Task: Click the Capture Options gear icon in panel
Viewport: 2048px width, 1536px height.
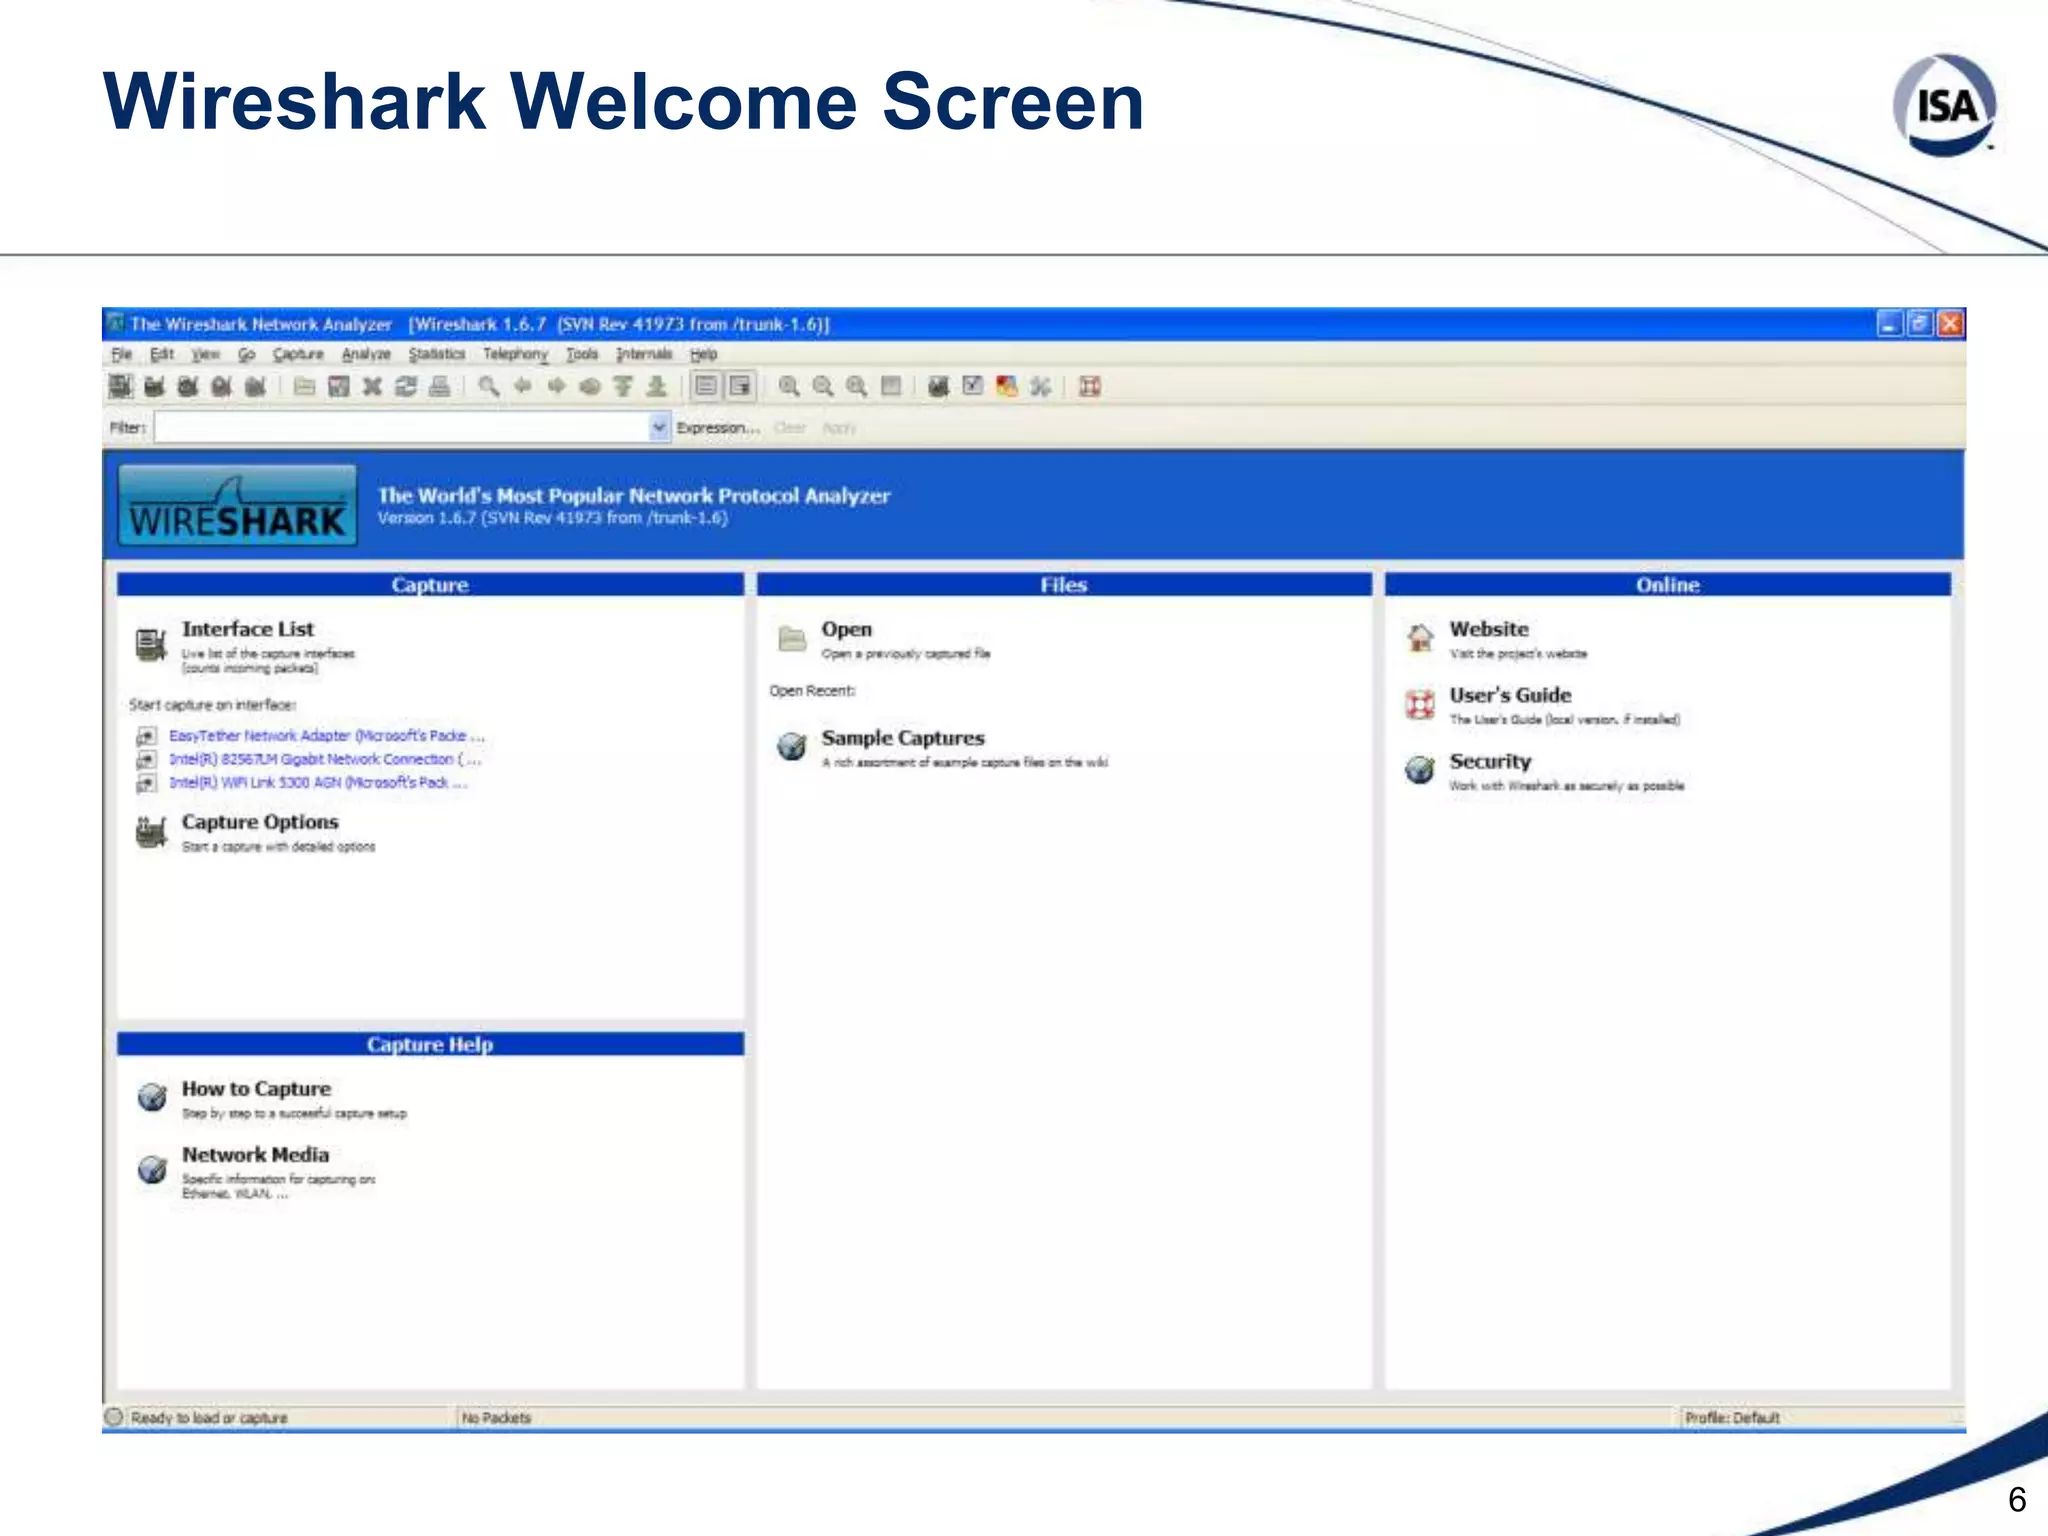Action: pos(151,832)
